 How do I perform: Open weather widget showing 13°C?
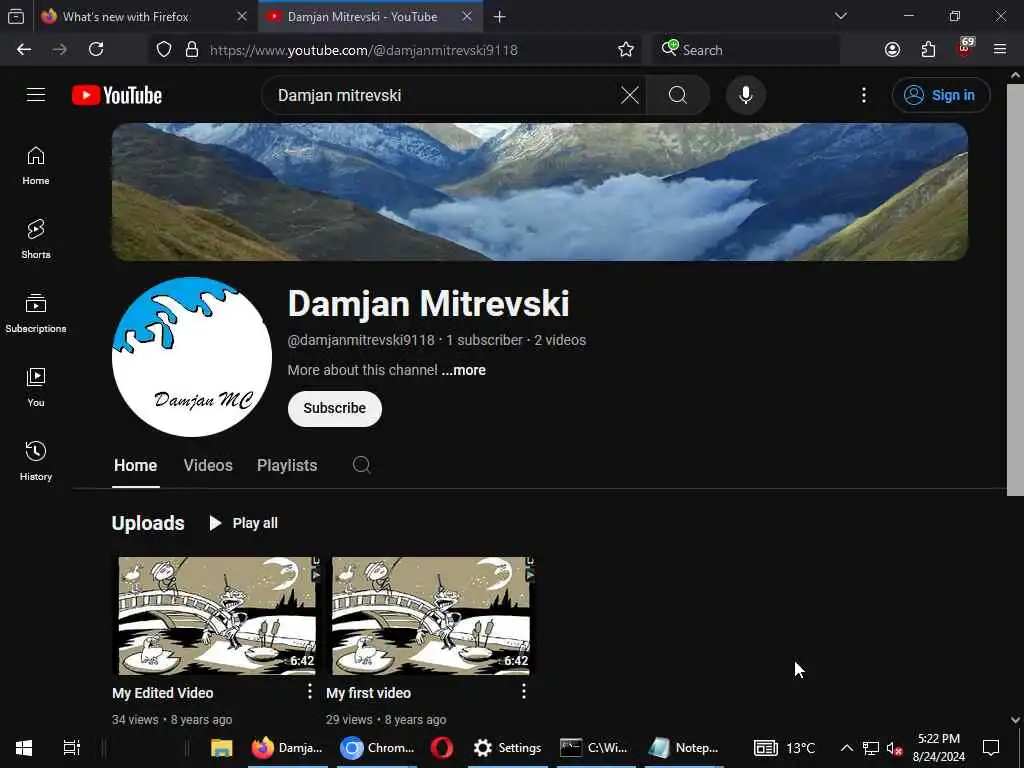784,748
